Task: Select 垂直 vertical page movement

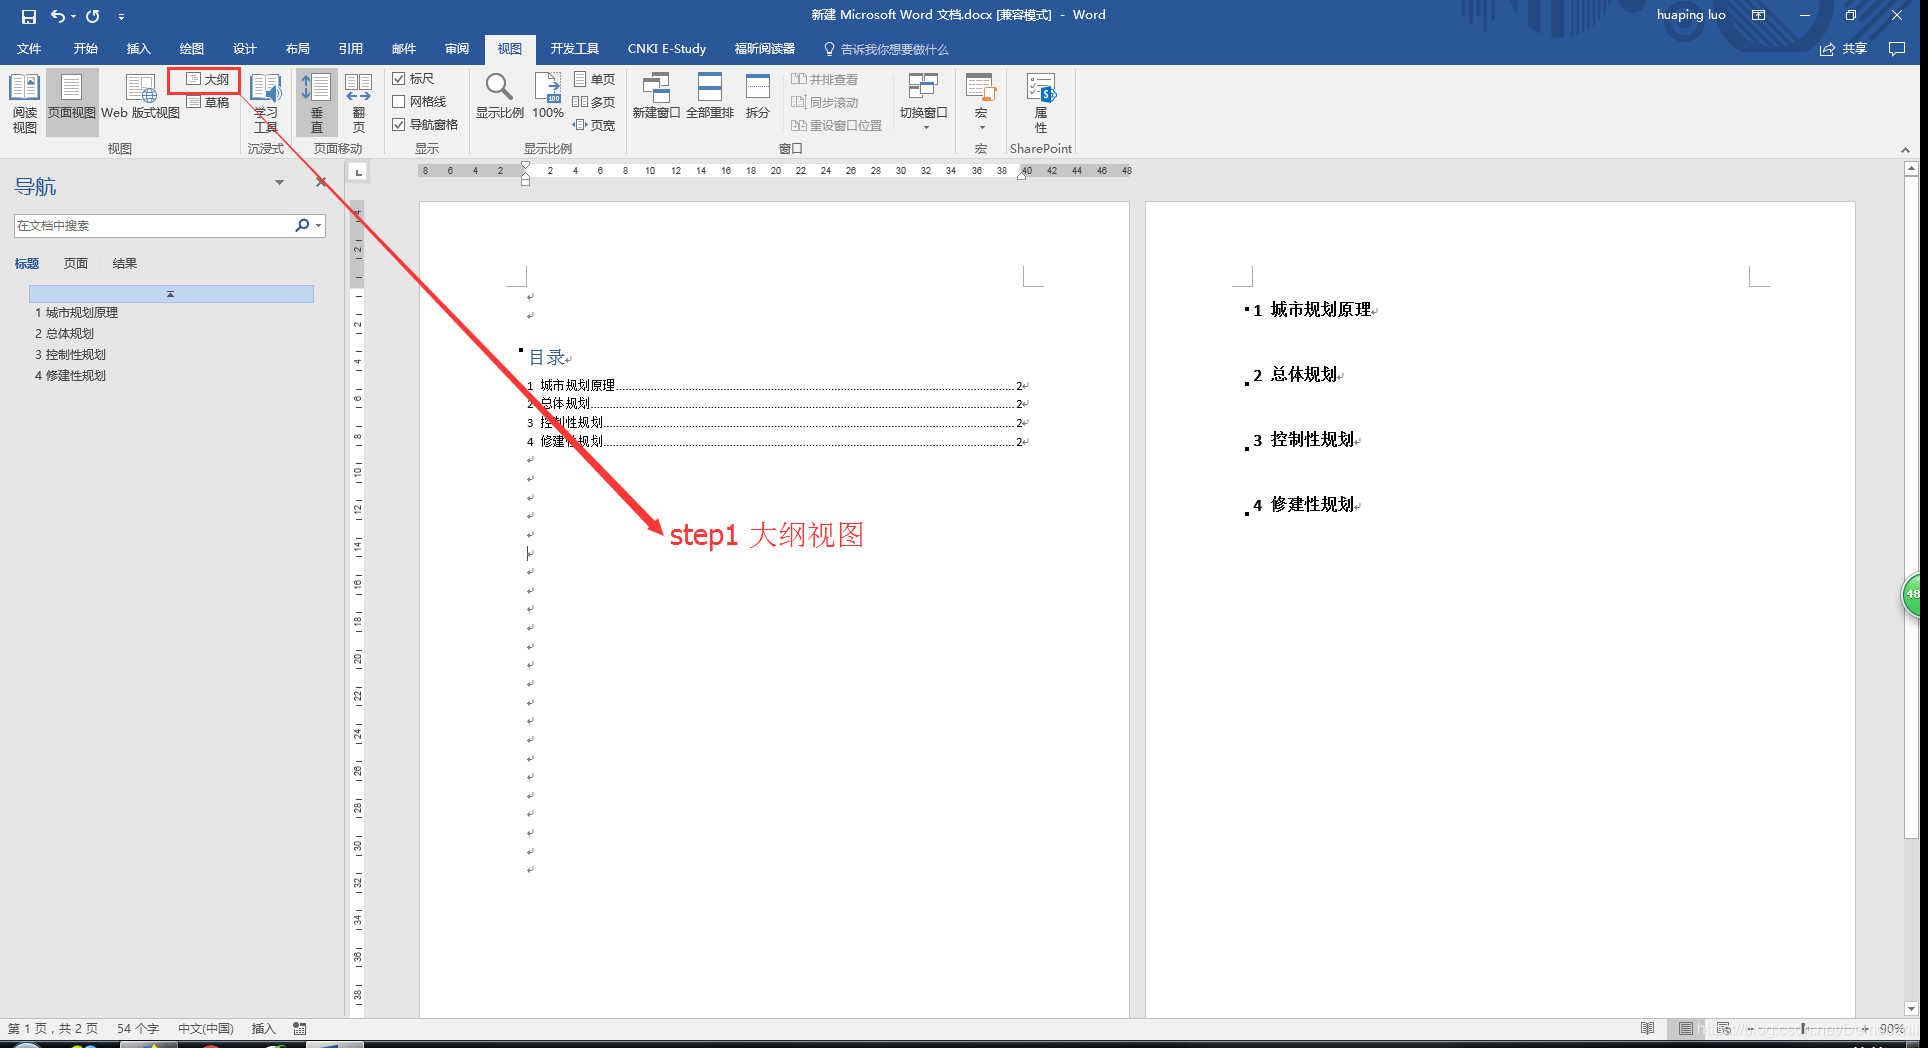Action: coord(316,103)
